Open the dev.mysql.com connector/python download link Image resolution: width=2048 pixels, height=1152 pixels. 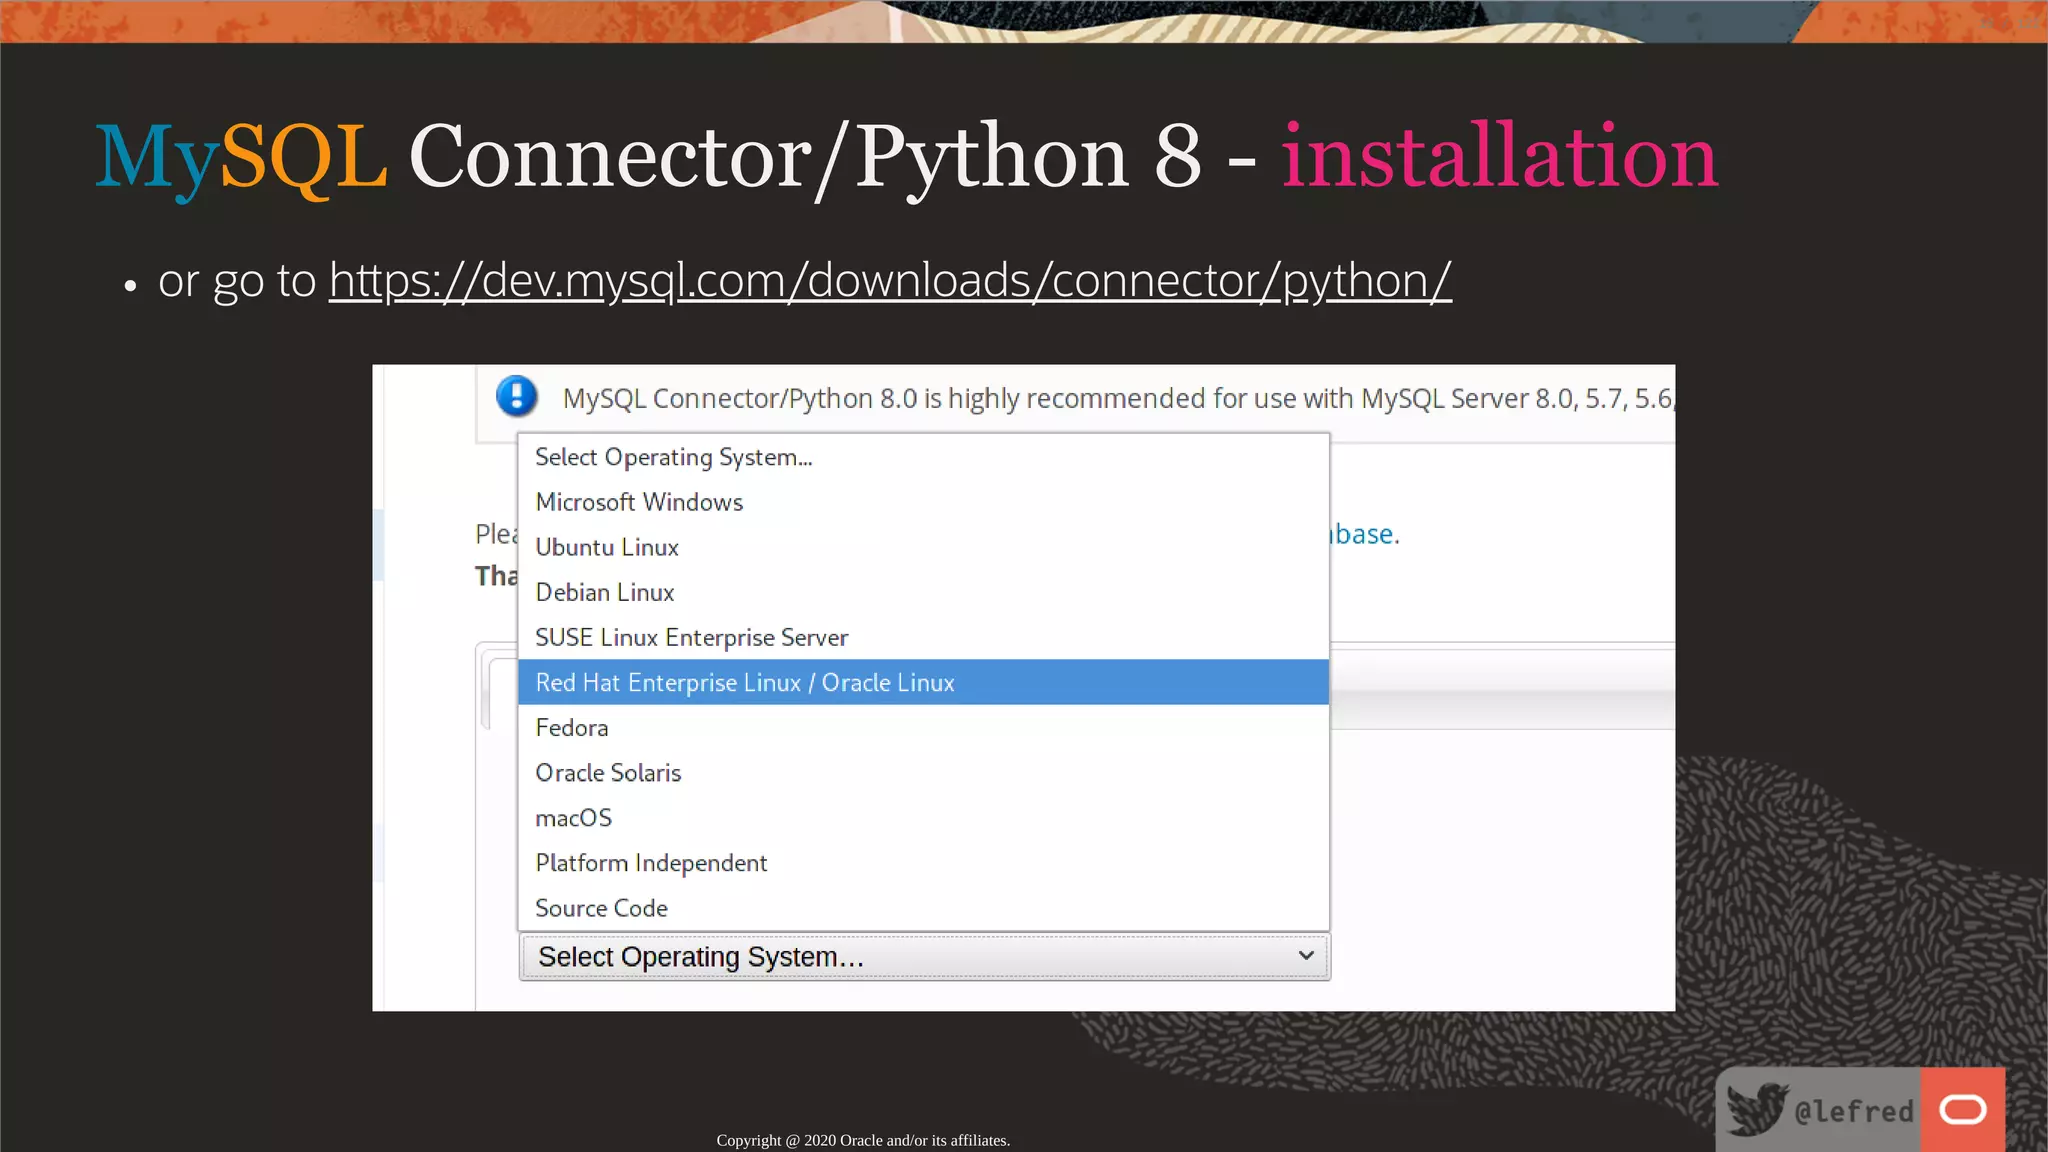coord(889,280)
